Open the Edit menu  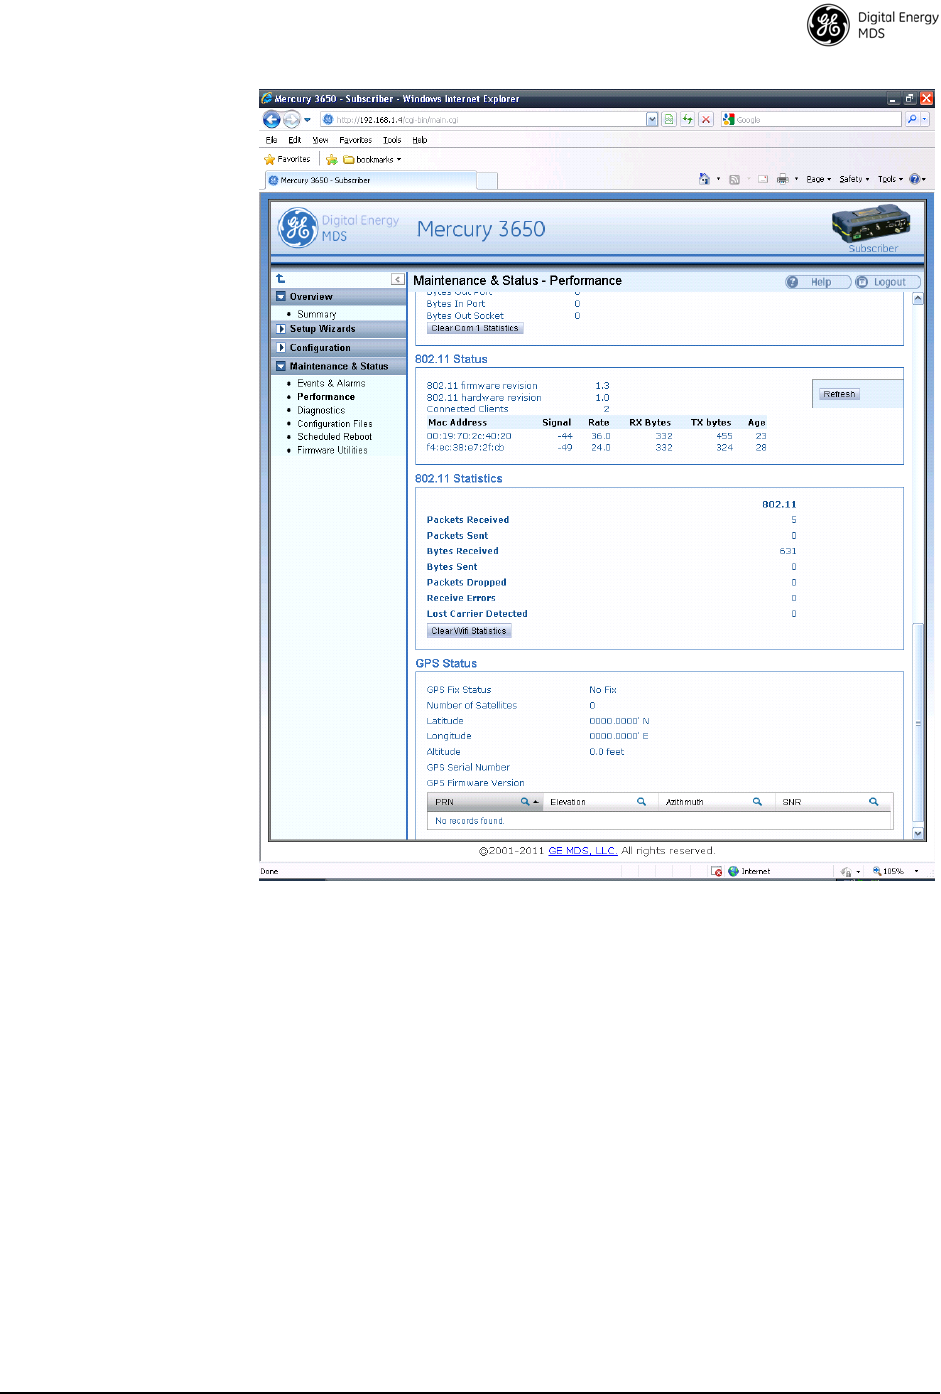[294, 140]
